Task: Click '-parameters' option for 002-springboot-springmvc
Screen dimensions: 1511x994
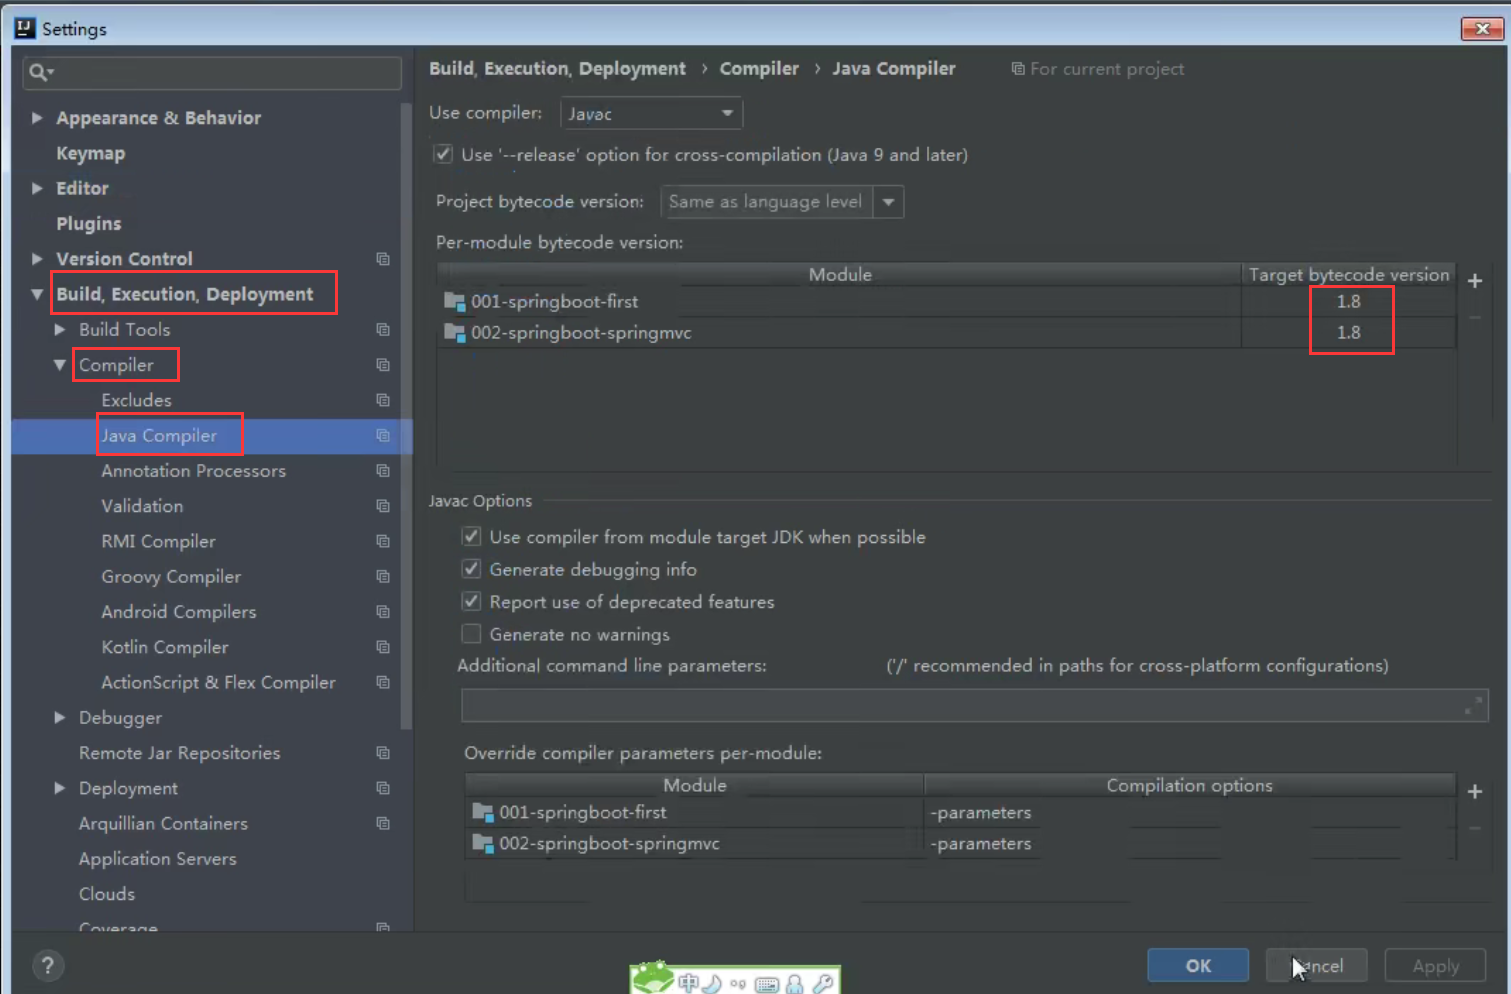Action: coord(981,843)
